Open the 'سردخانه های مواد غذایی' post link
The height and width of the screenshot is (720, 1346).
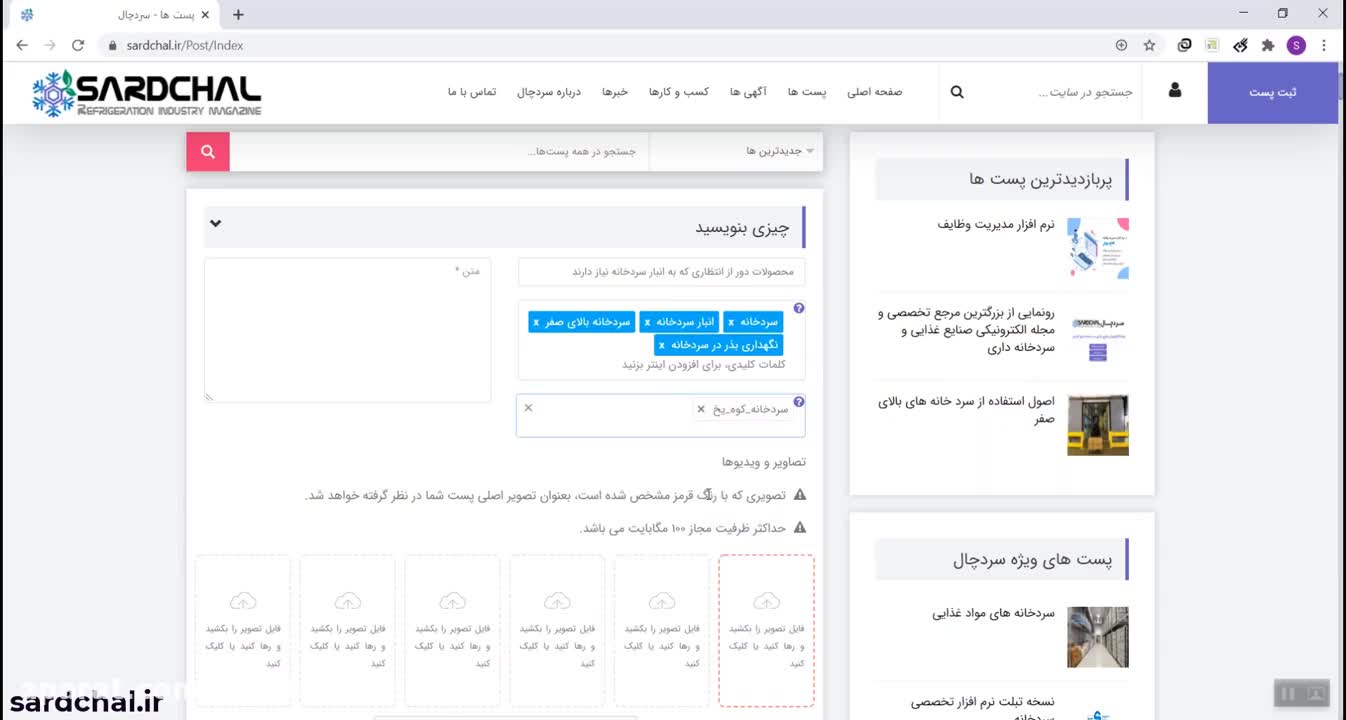tap(993, 613)
